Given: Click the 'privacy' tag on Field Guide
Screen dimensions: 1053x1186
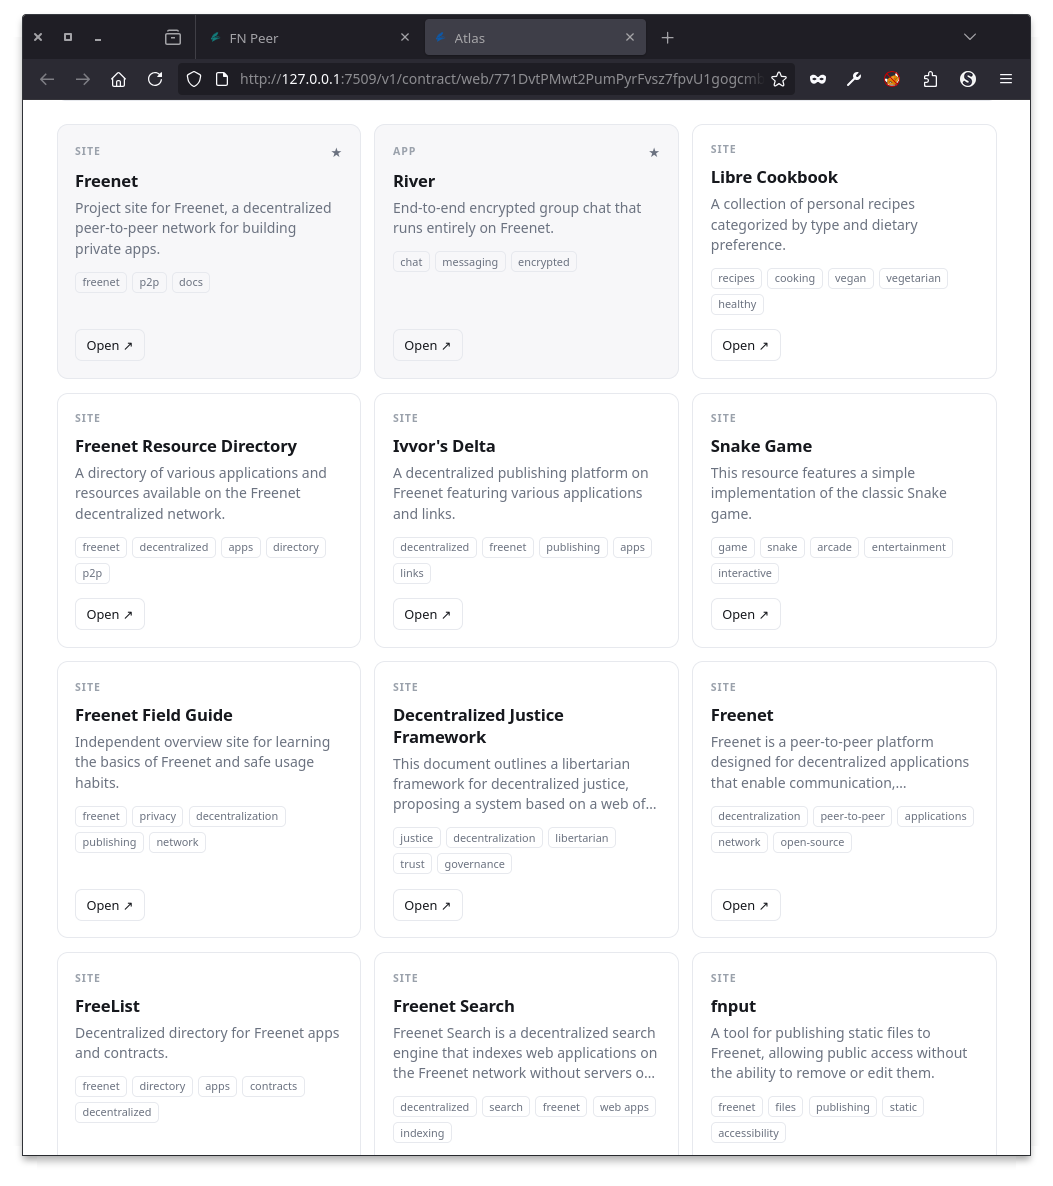Looking at the screenshot, I should (157, 817).
